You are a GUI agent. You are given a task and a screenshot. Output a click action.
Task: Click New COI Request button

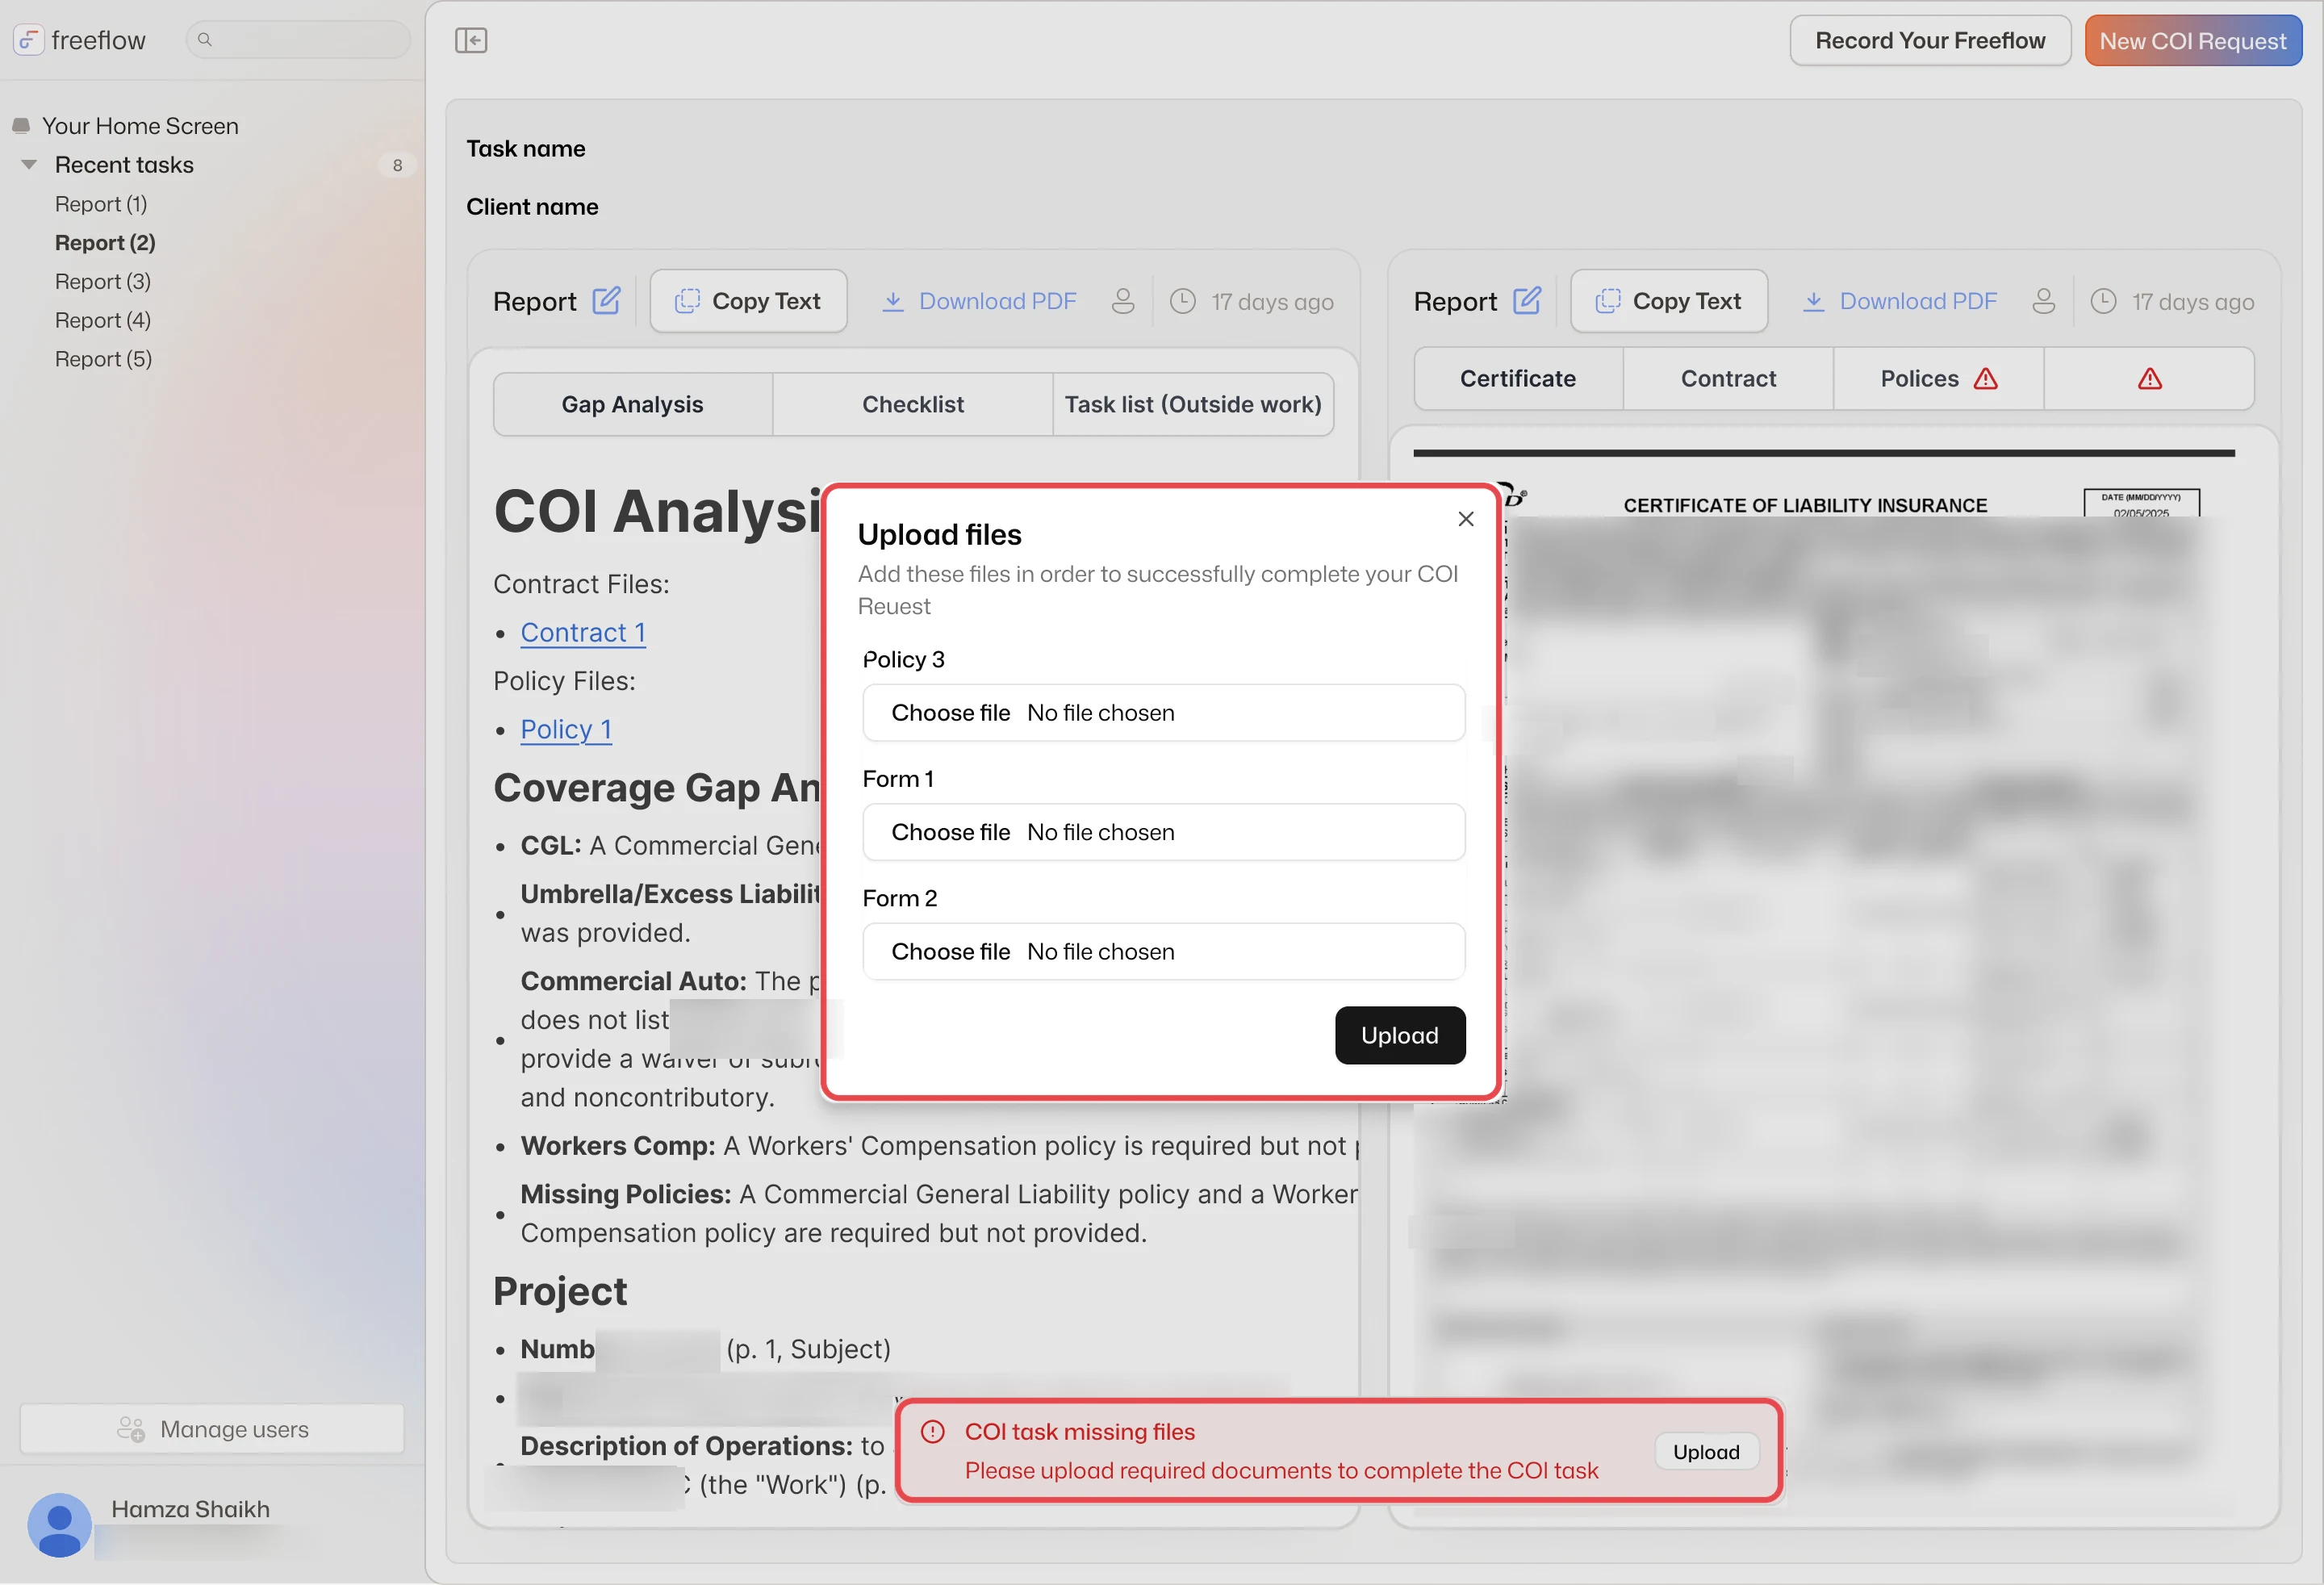pos(2193,41)
